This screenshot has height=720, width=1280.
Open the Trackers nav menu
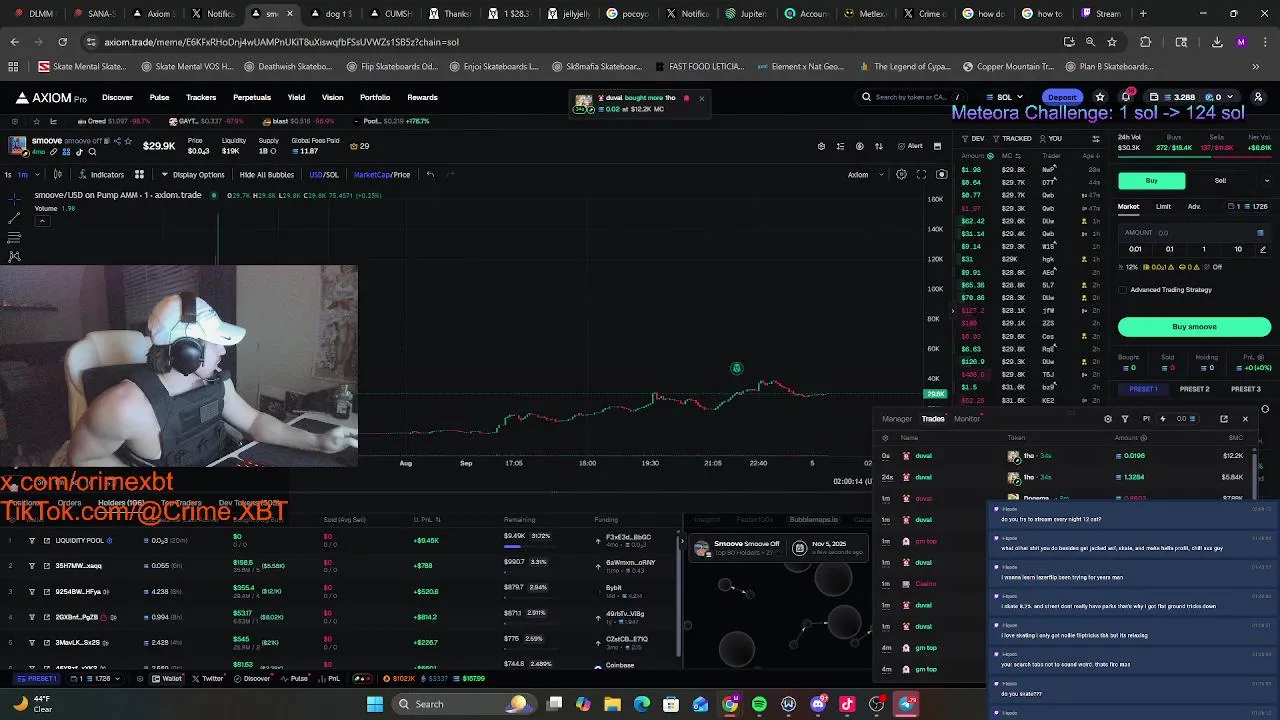[x=201, y=97]
